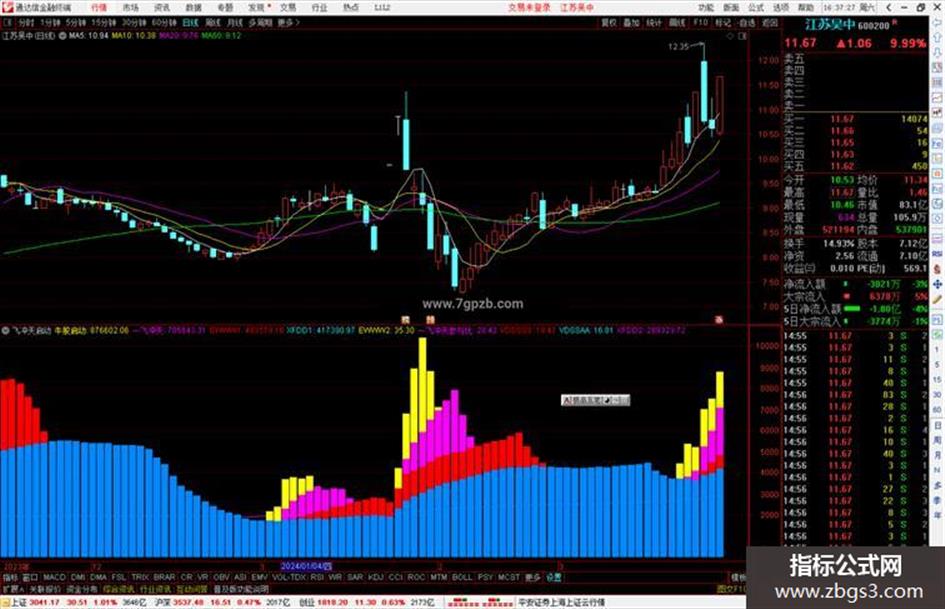Viewport: 945px width, 609px height.
Task: Click the 上证 index in status bar
Action: [18, 602]
